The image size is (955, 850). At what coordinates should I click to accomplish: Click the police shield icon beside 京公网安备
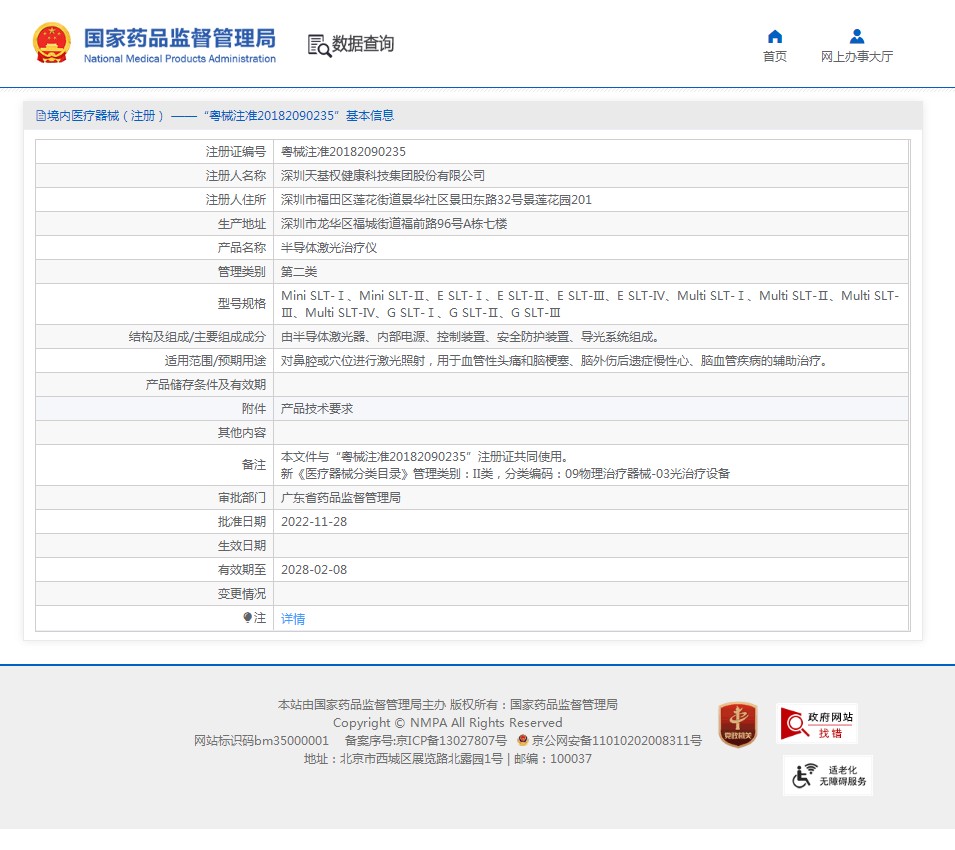point(523,740)
